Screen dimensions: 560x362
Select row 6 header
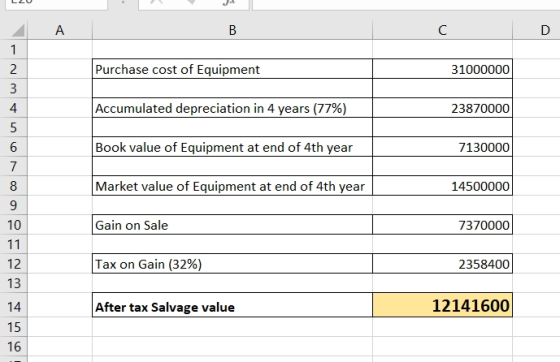(13, 147)
